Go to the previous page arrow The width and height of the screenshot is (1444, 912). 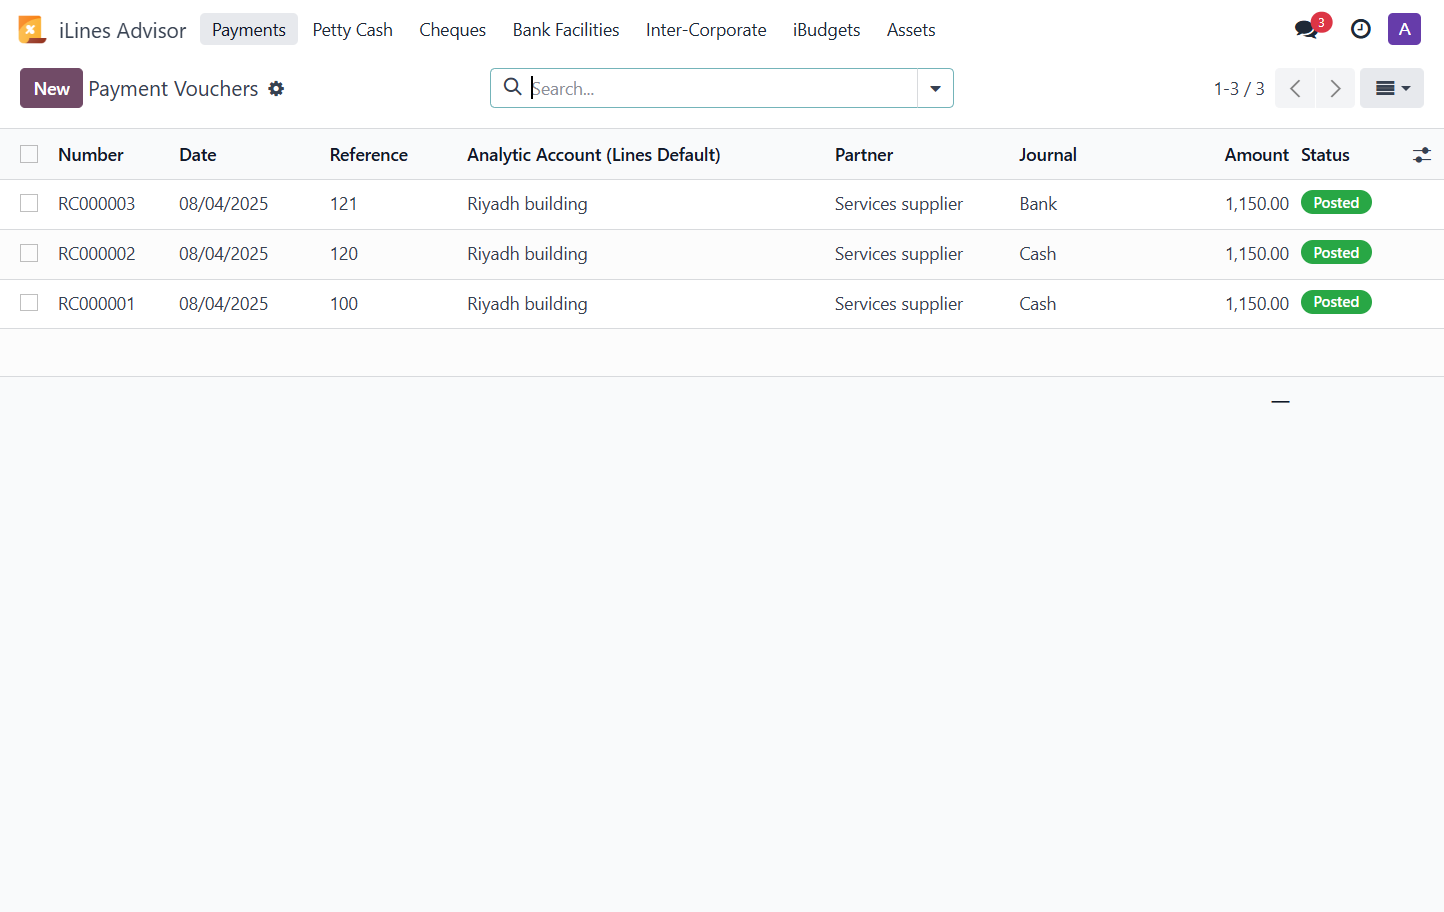click(x=1295, y=88)
